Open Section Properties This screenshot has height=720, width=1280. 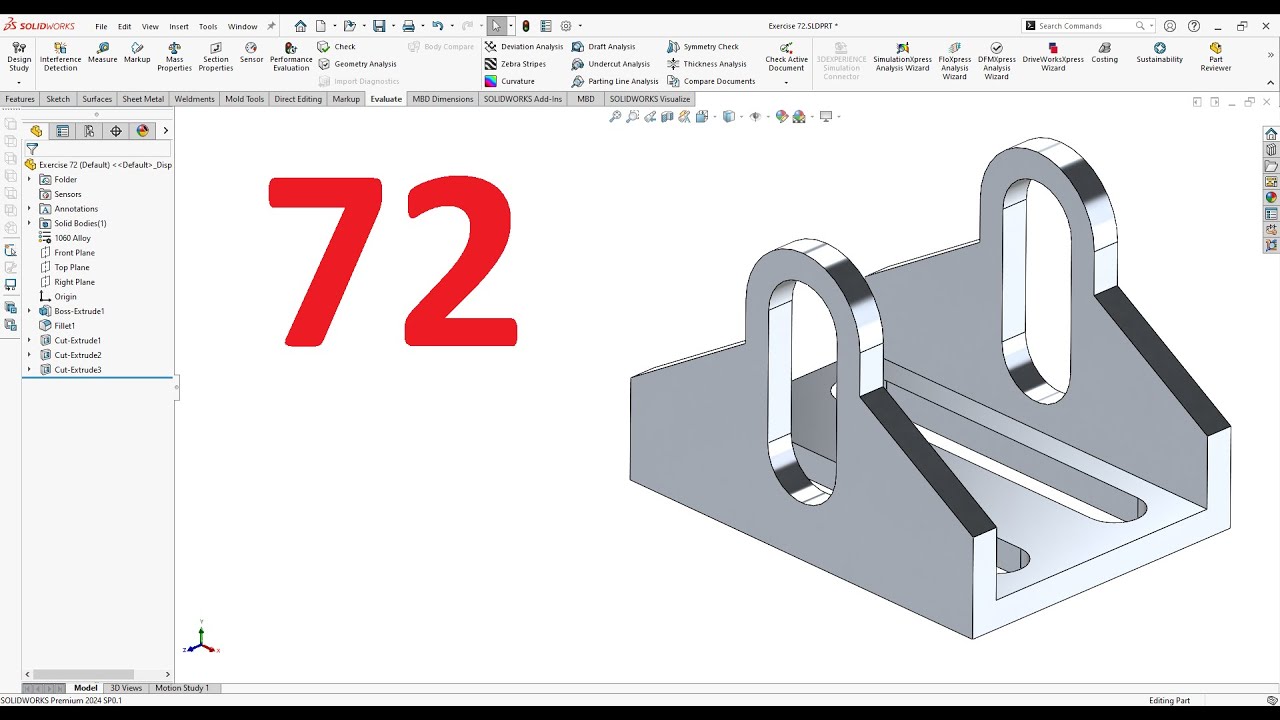tap(216, 58)
